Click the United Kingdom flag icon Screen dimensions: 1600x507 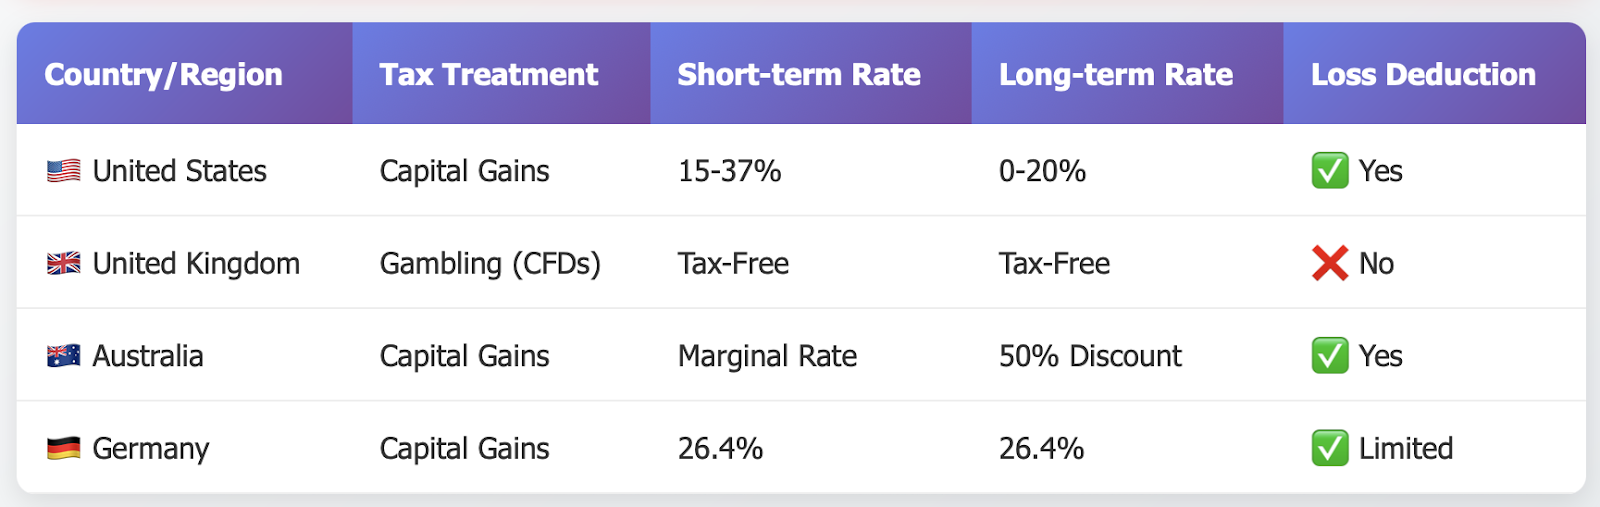tap(64, 263)
